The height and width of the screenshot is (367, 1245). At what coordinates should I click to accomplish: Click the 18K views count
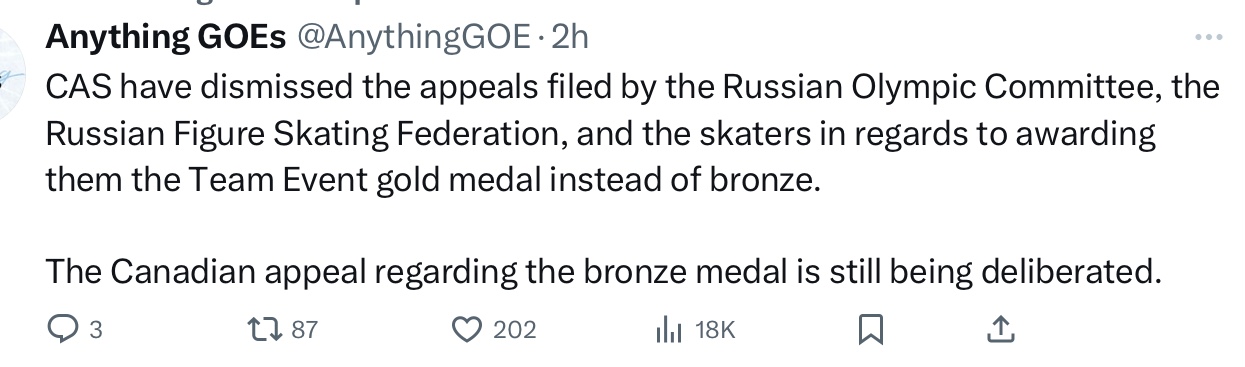pyautogui.click(x=714, y=330)
